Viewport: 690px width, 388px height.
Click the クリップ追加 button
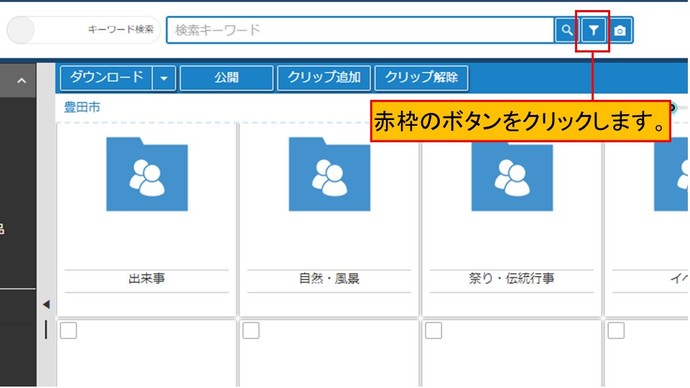point(324,78)
